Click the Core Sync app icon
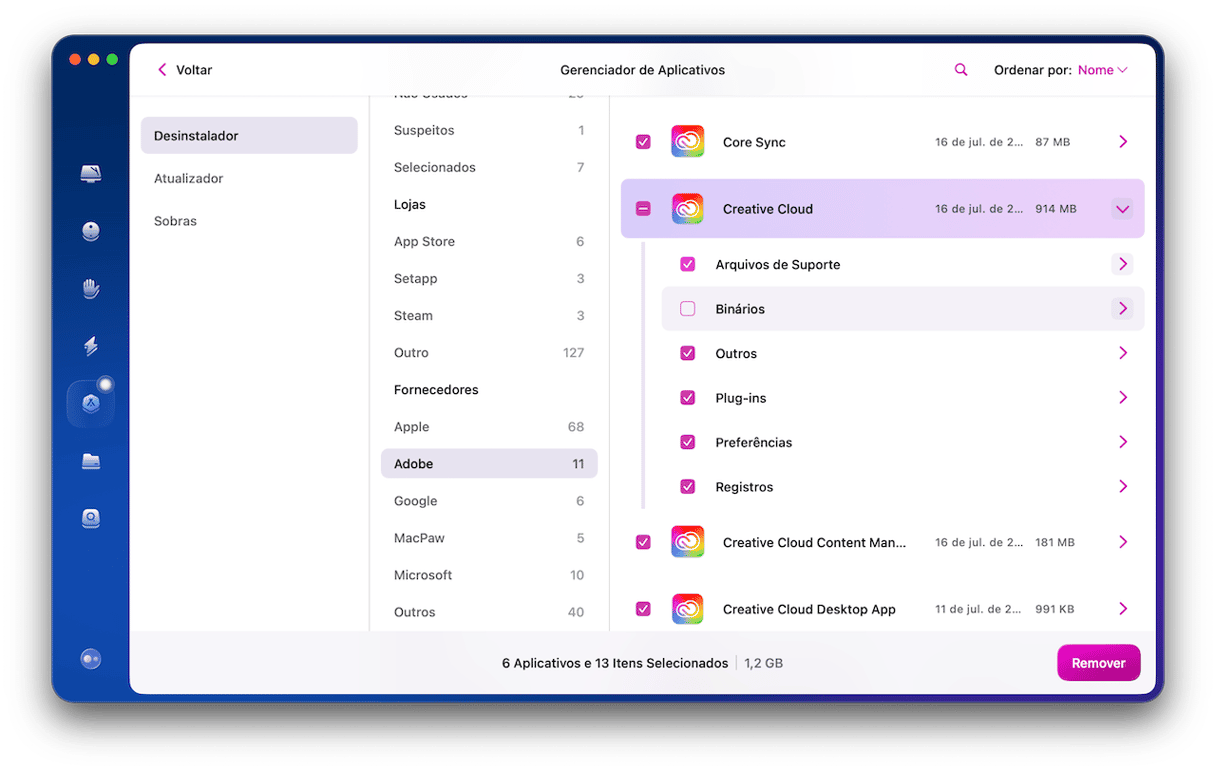This screenshot has height=771, width=1216. click(x=687, y=142)
